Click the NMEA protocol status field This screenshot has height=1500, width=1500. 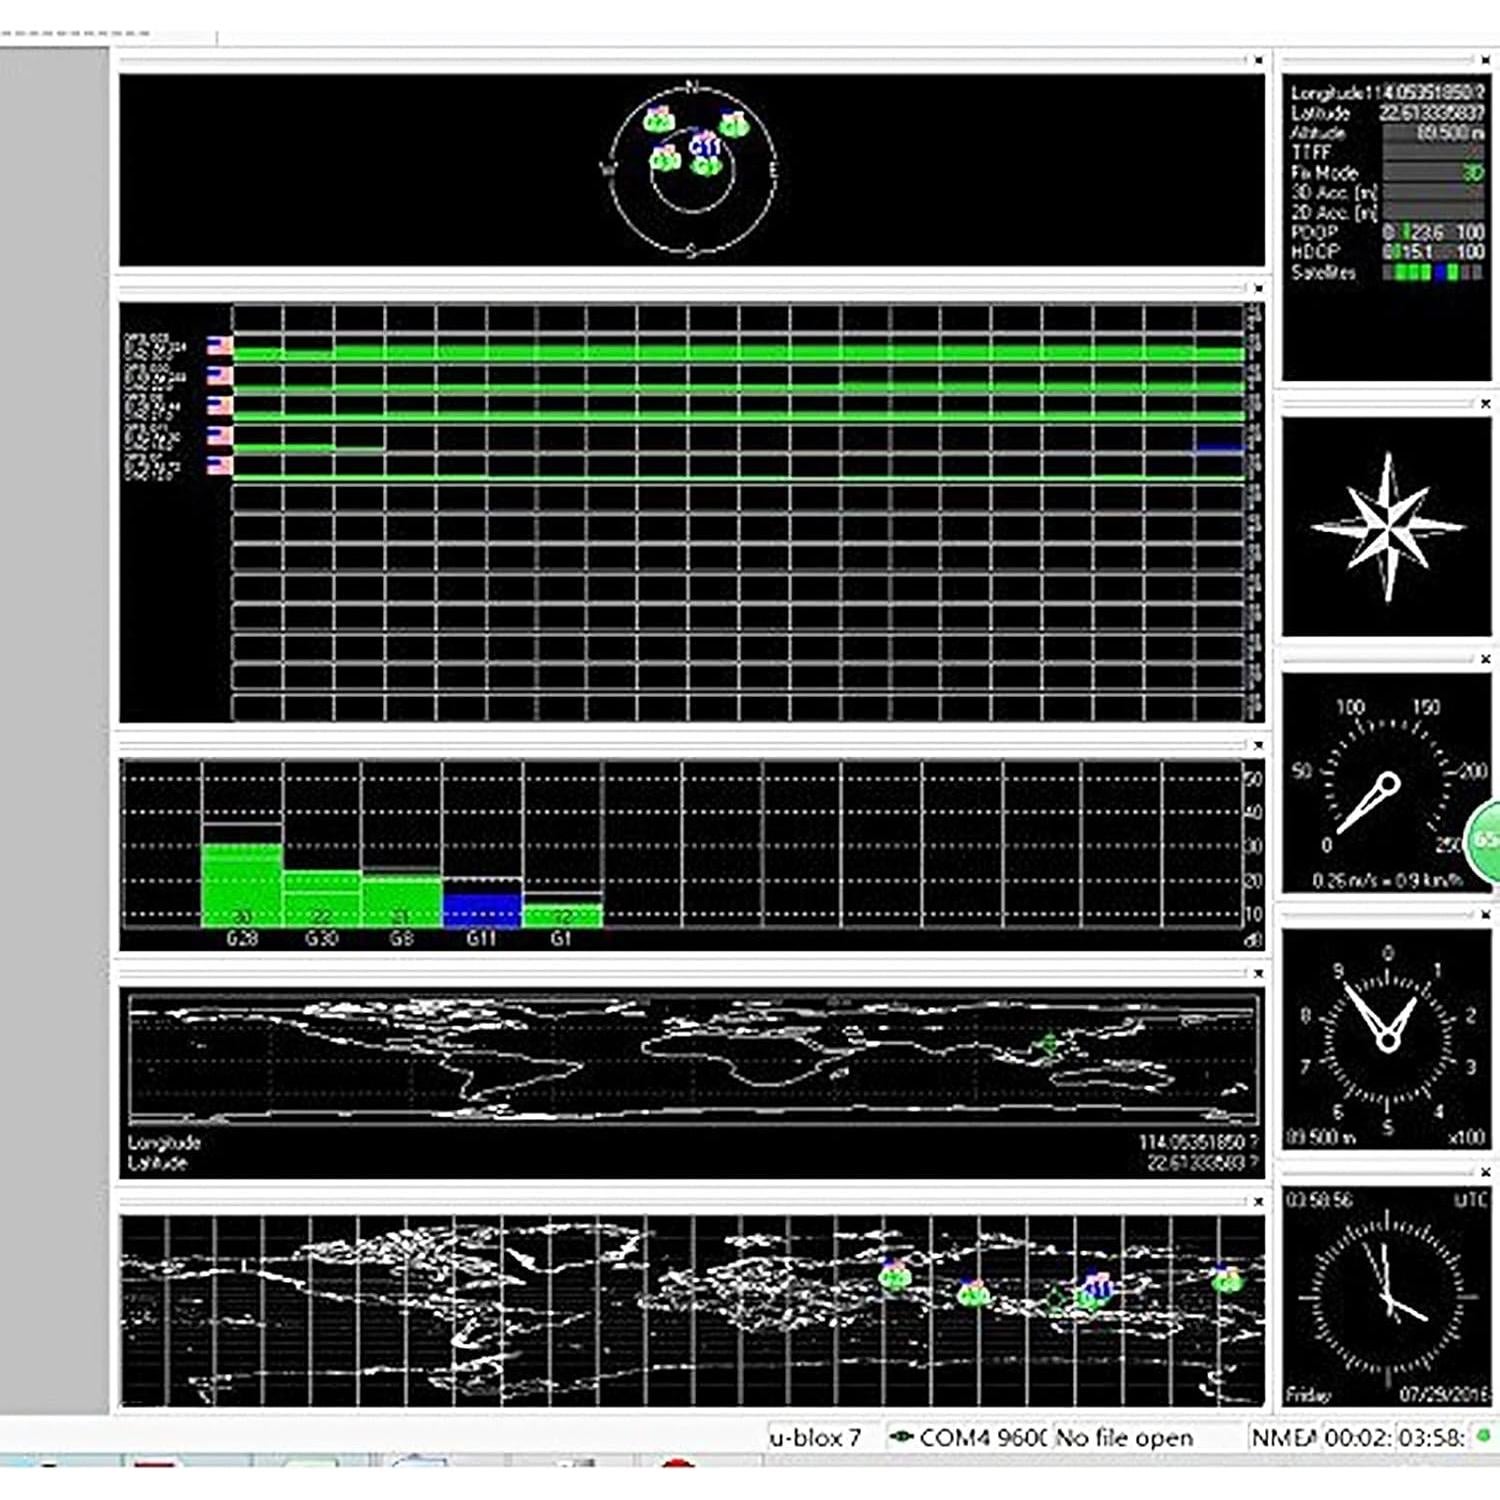click(x=1282, y=1437)
